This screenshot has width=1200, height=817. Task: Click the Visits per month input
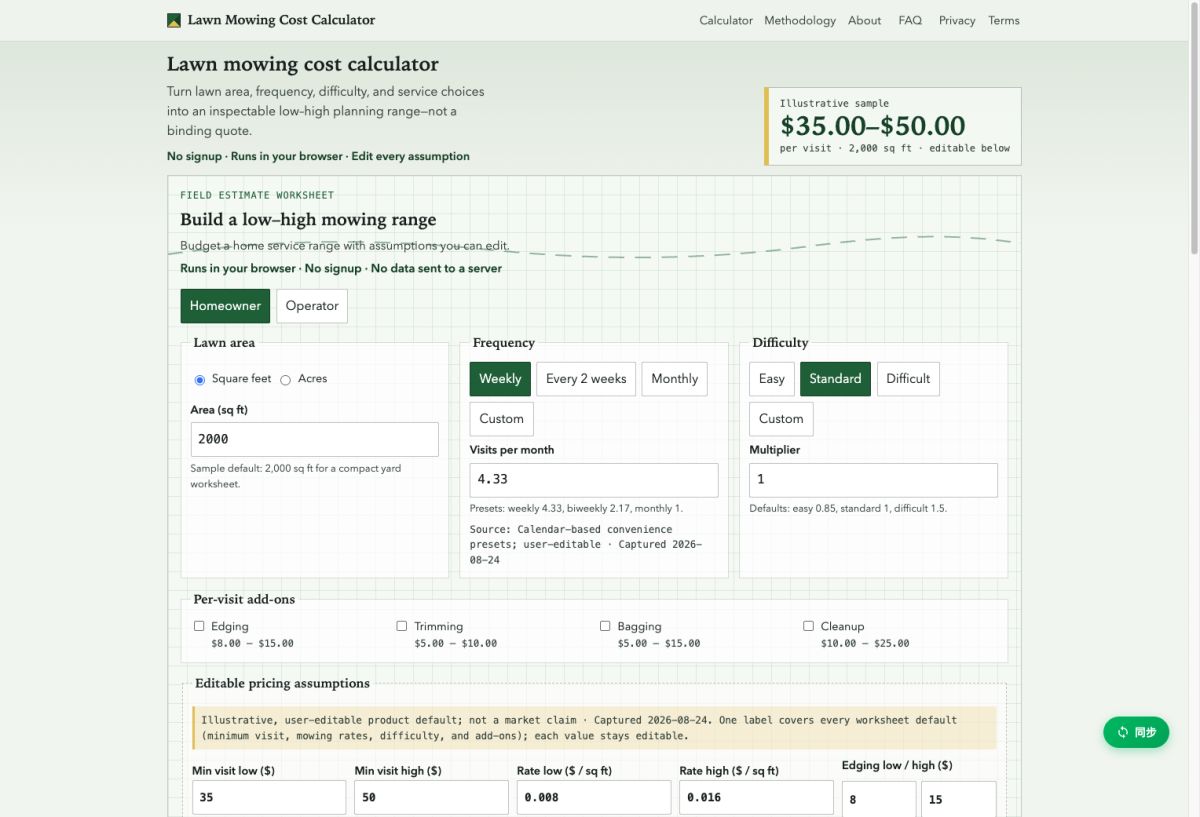594,480
